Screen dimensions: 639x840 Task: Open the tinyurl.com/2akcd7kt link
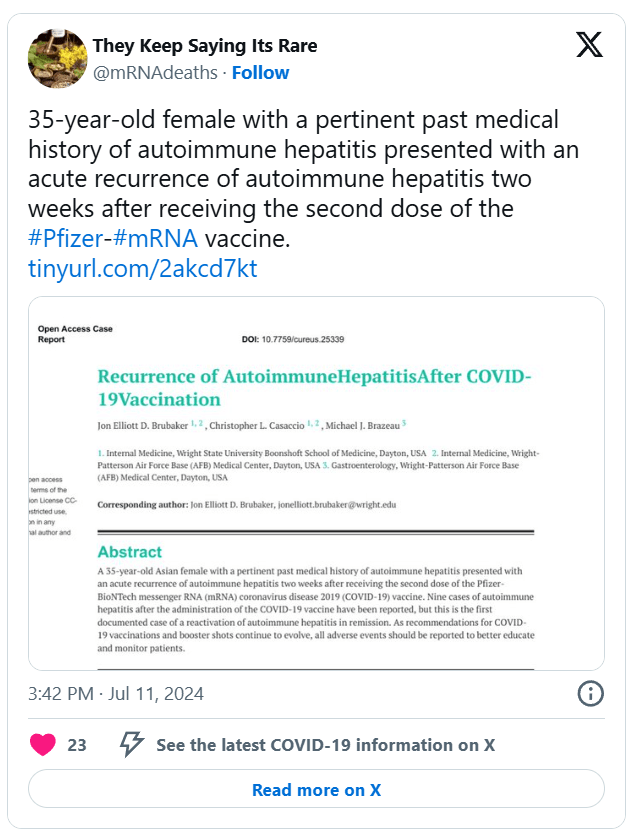click(142, 269)
